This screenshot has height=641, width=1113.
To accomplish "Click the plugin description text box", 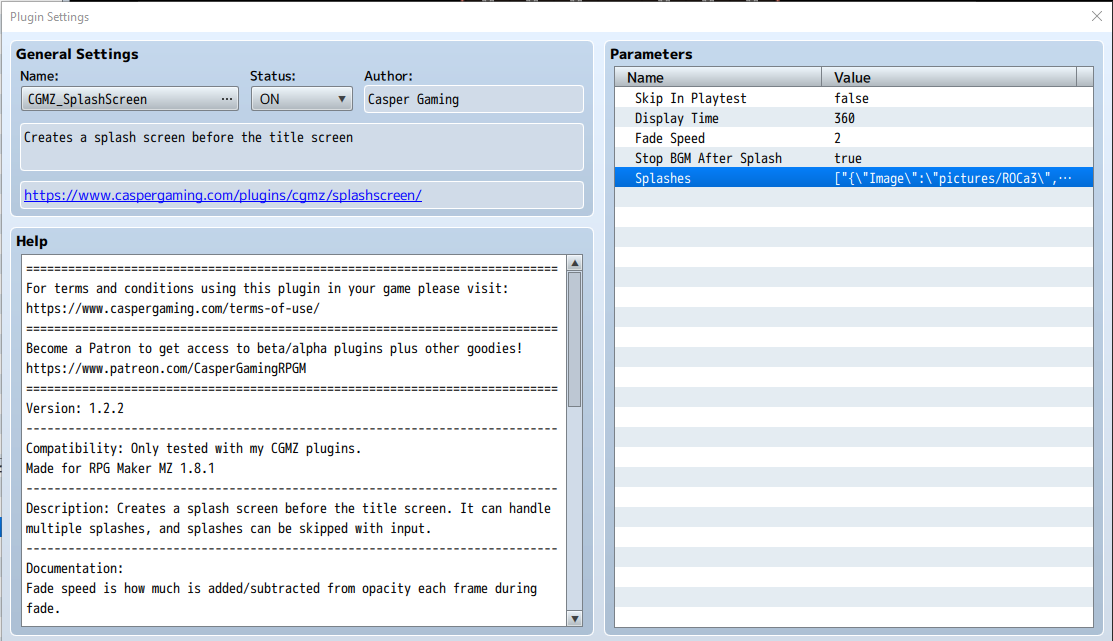I will click(302, 147).
